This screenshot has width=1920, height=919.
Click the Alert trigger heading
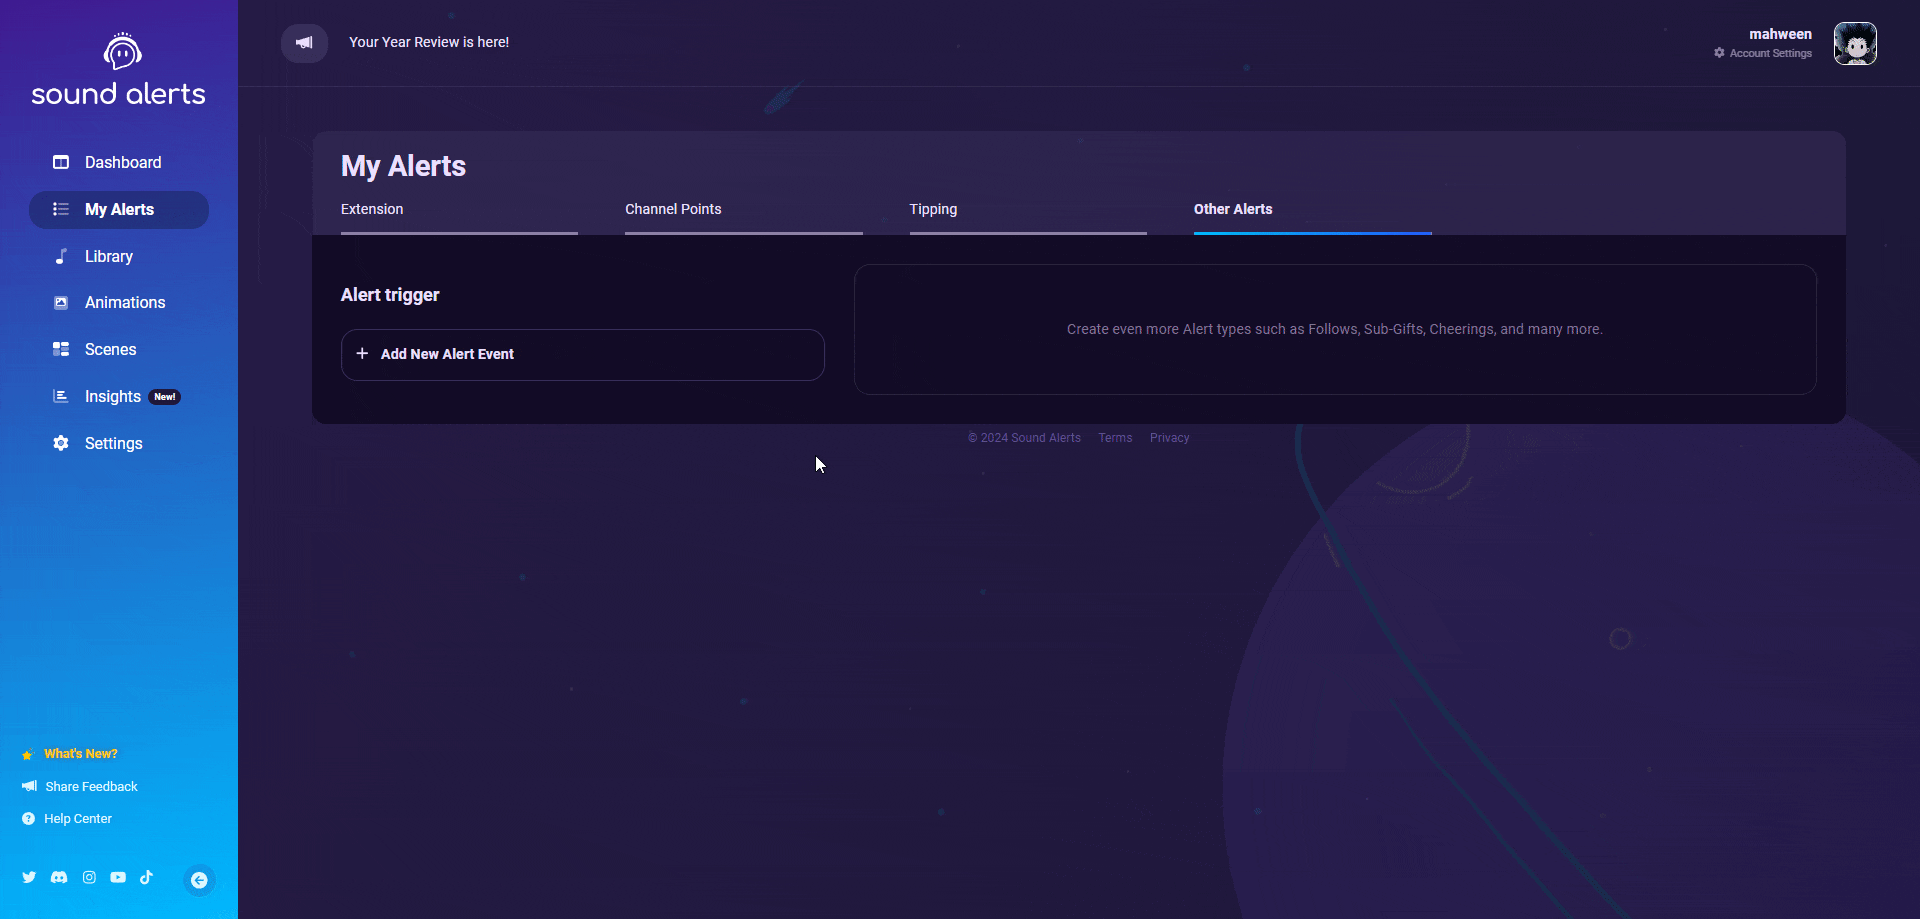(x=390, y=295)
